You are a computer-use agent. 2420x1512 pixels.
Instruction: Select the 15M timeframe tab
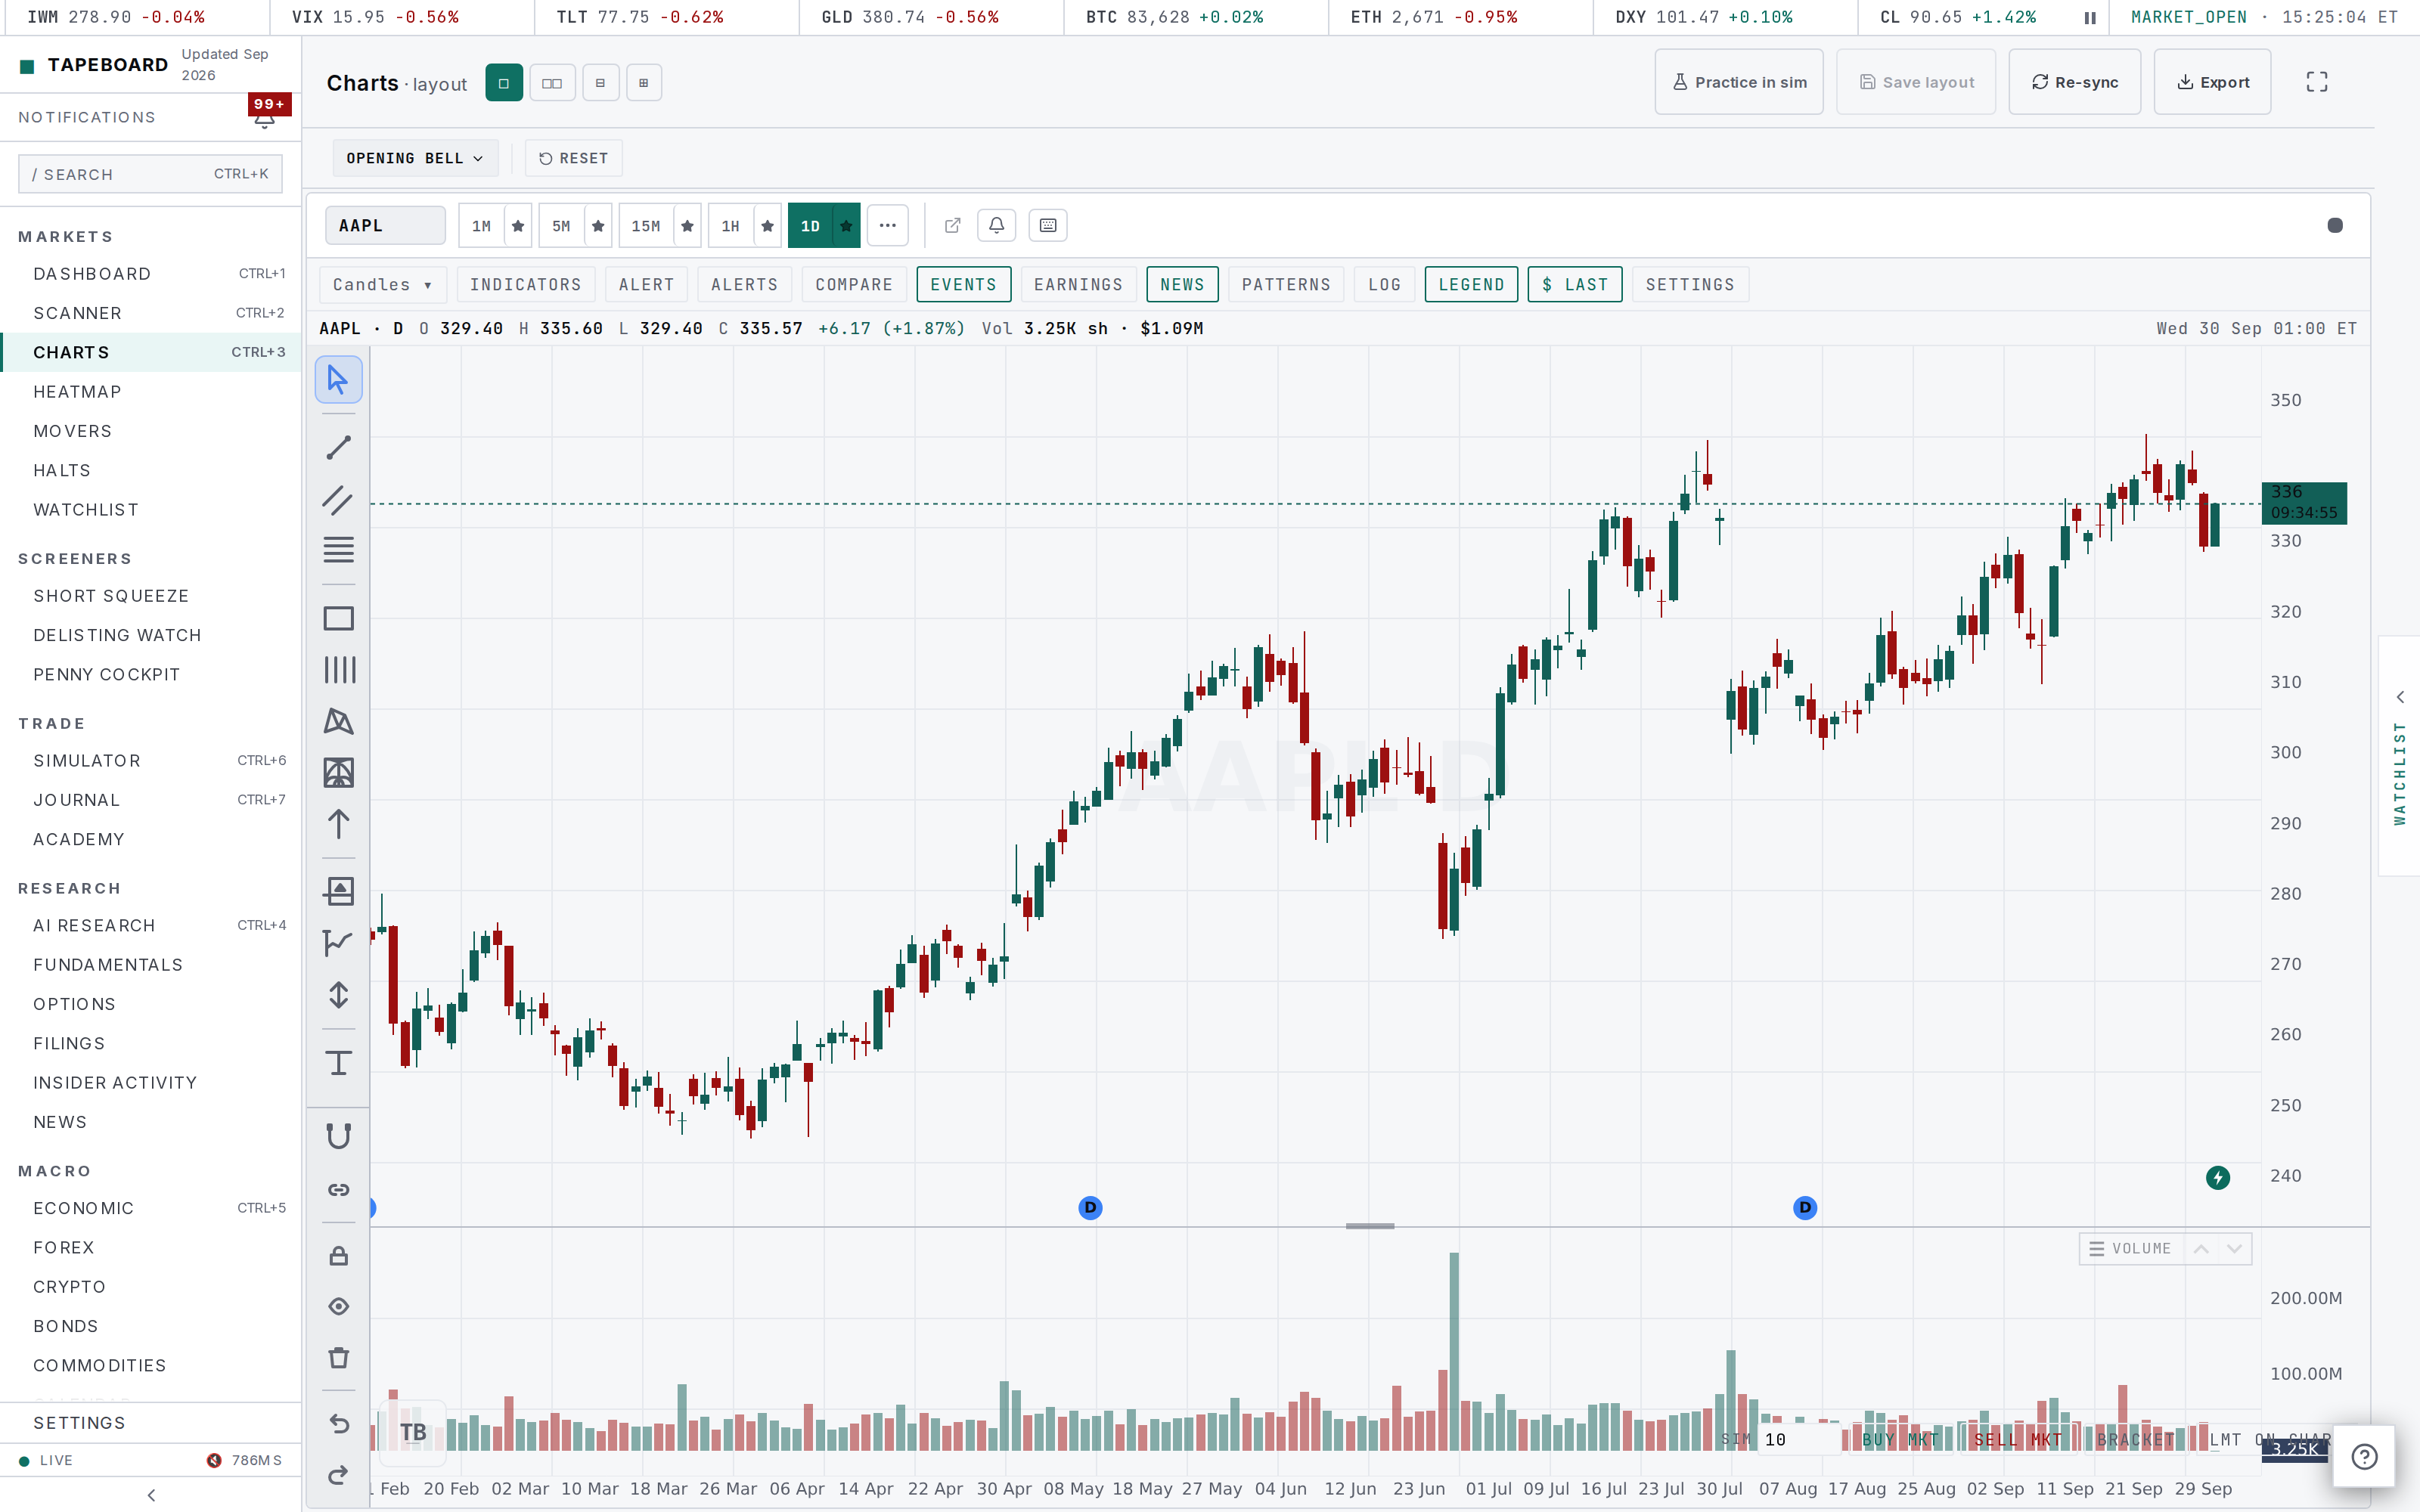click(x=645, y=226)
